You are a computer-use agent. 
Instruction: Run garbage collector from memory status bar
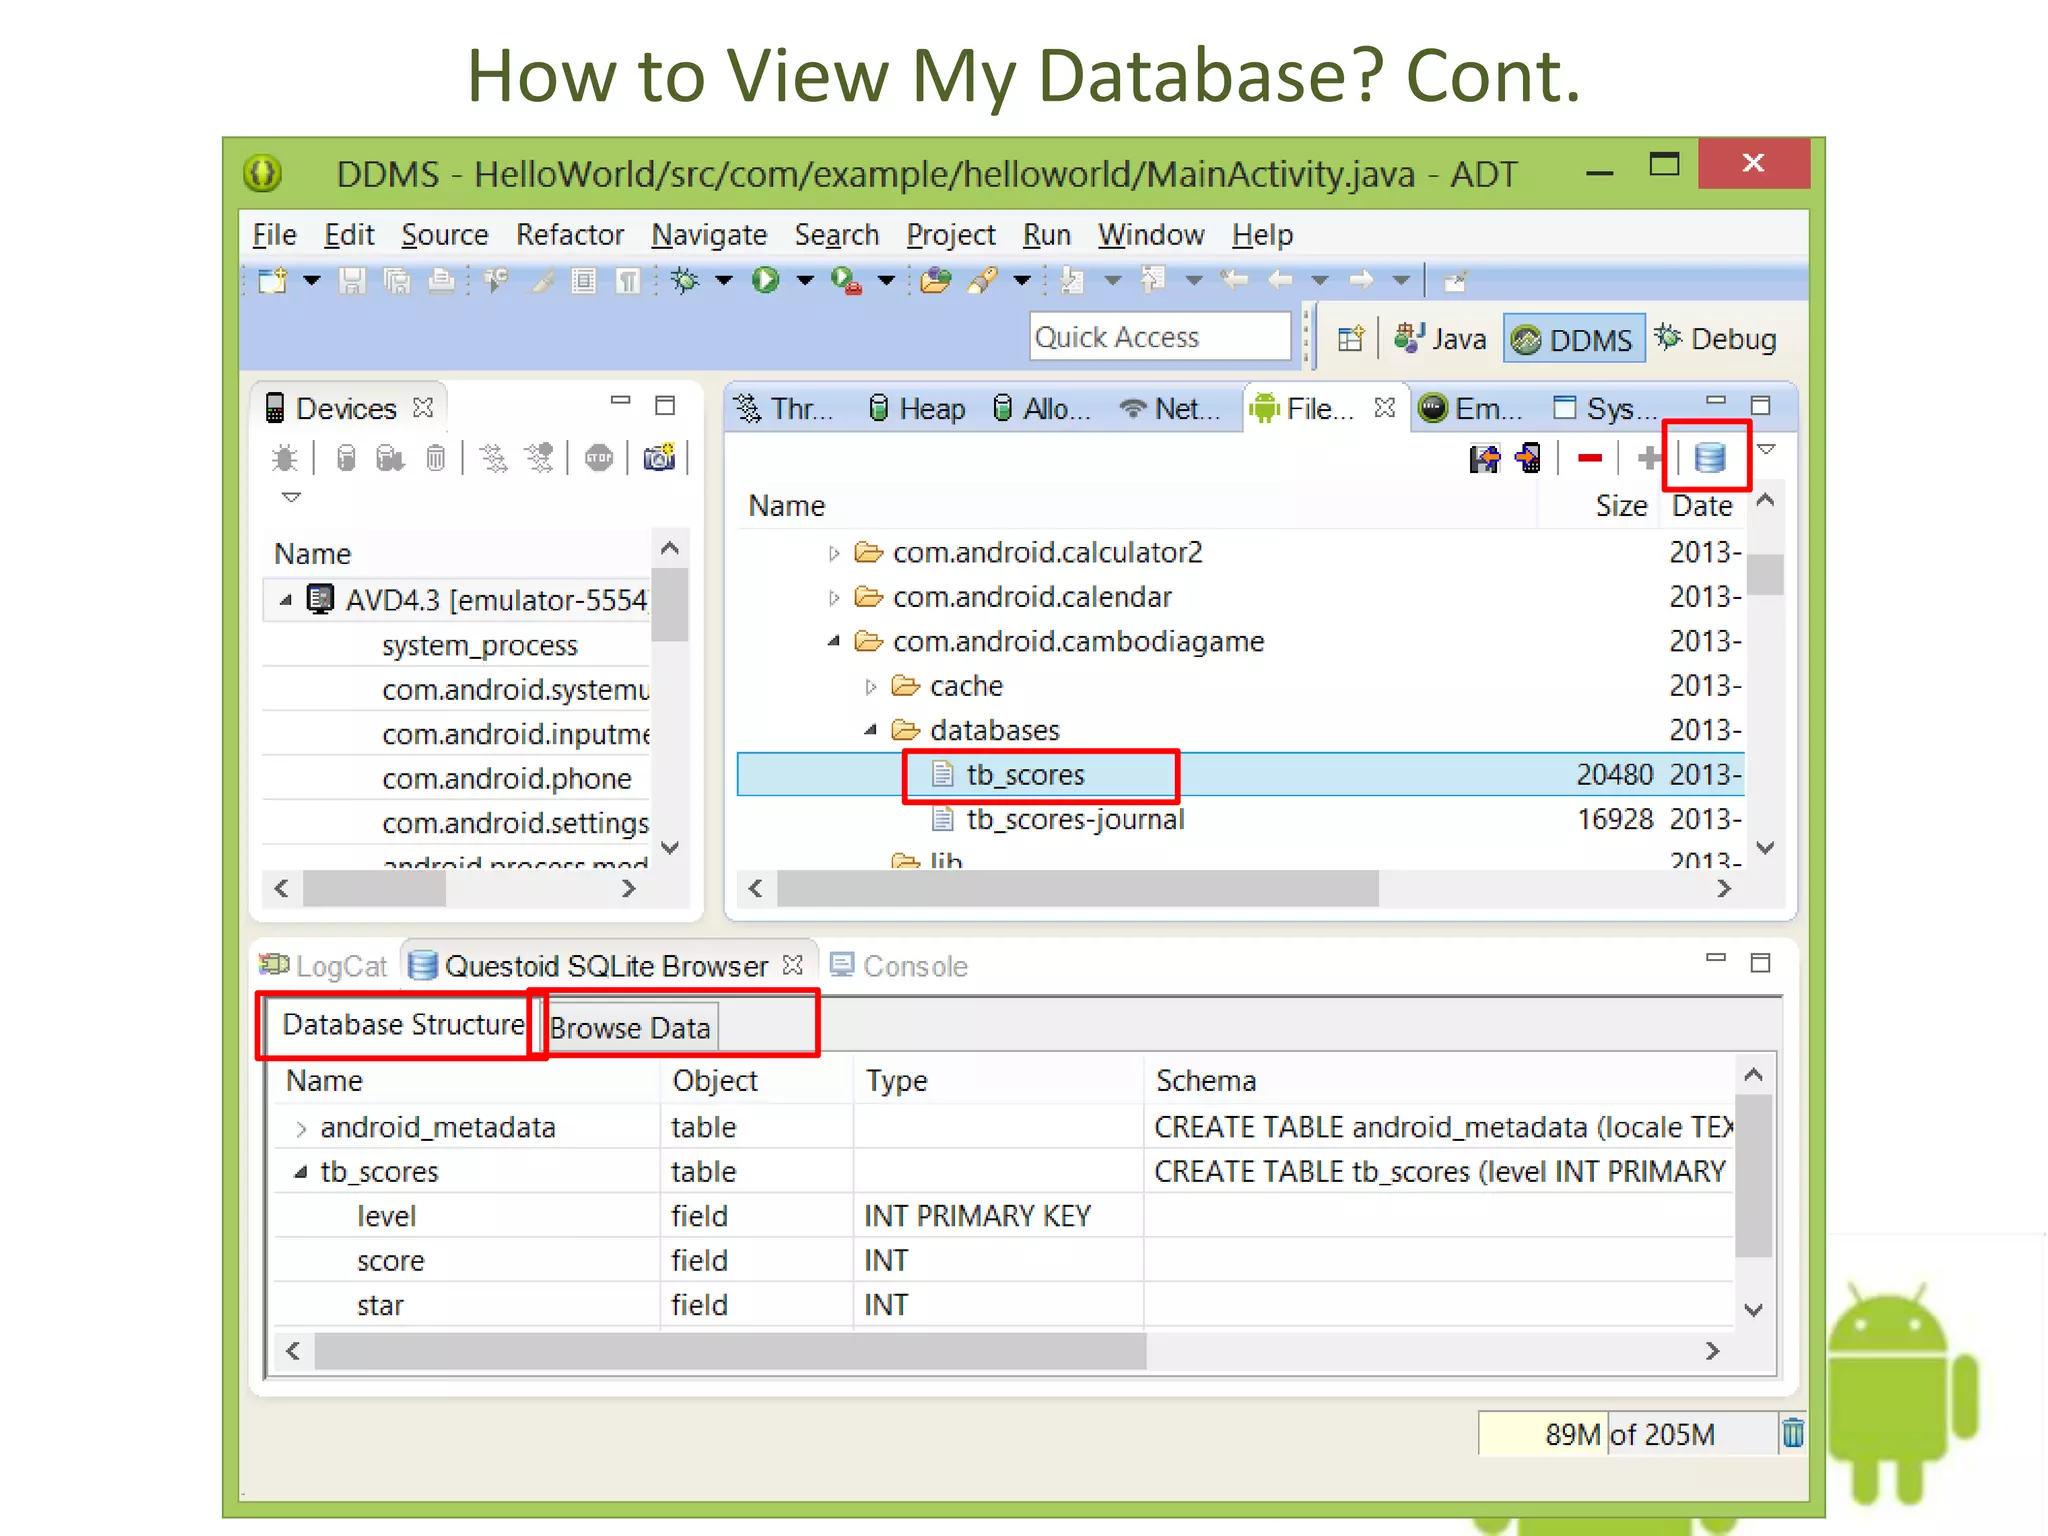1792,1433
